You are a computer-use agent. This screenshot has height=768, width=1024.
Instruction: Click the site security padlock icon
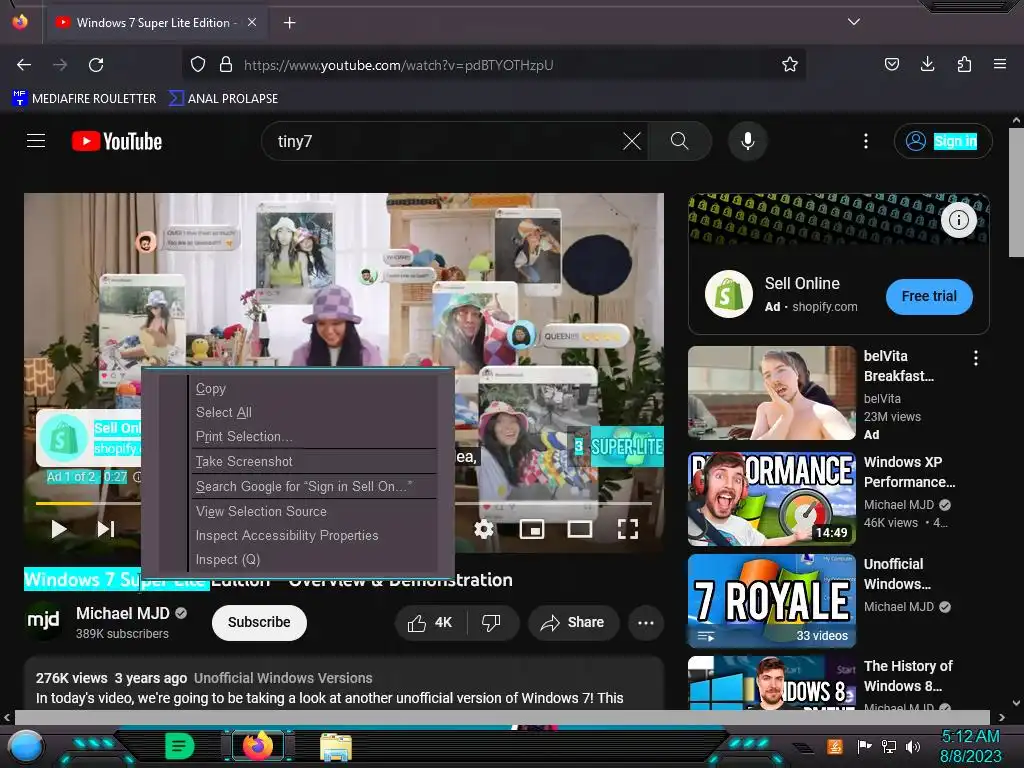click(x=226, y=65)
